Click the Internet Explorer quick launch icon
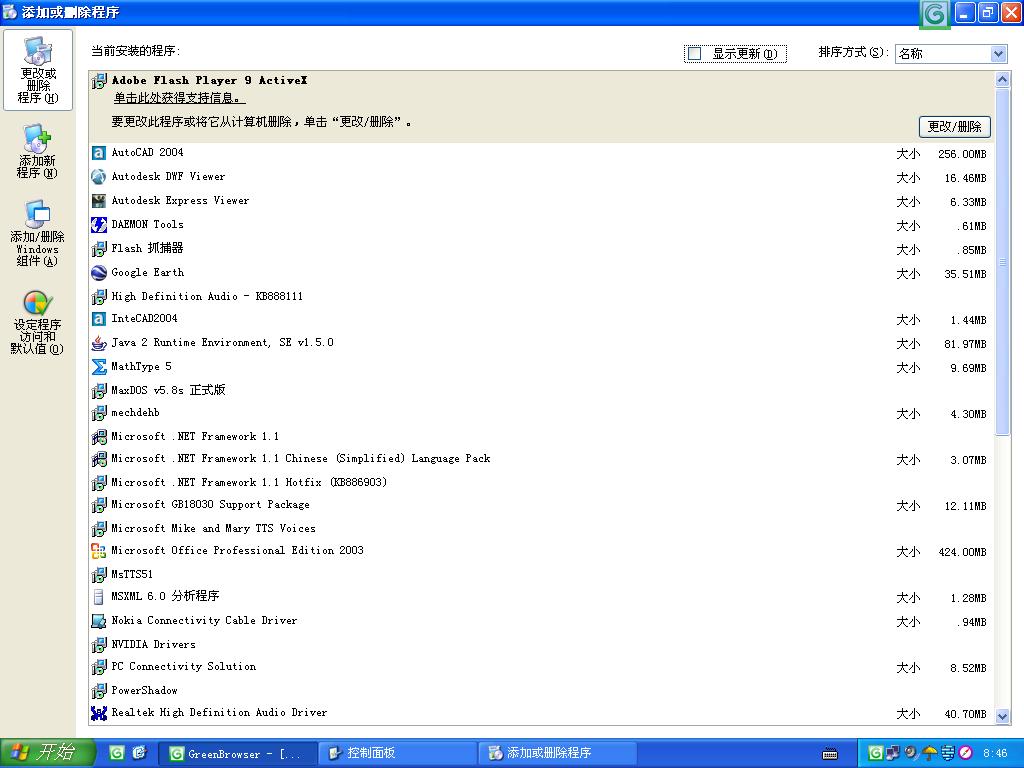The height and width of the screenshot is (768, 1024). 139,754
